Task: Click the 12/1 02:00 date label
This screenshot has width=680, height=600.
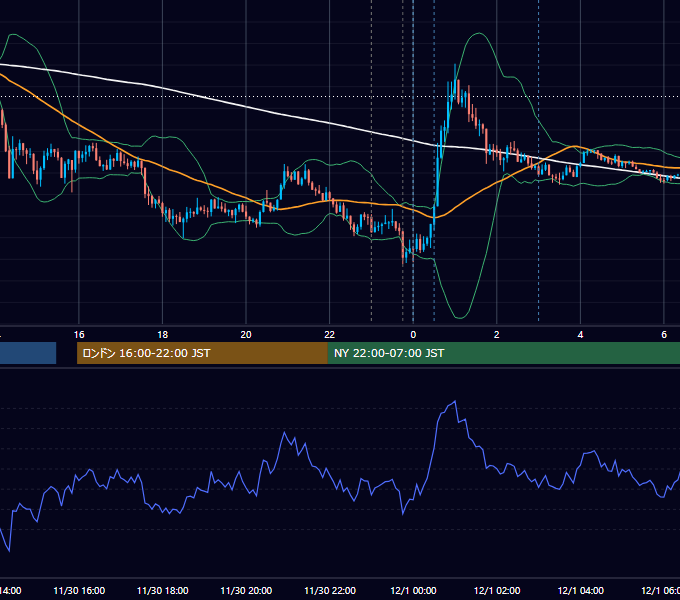Action: (x=497, y=590)
